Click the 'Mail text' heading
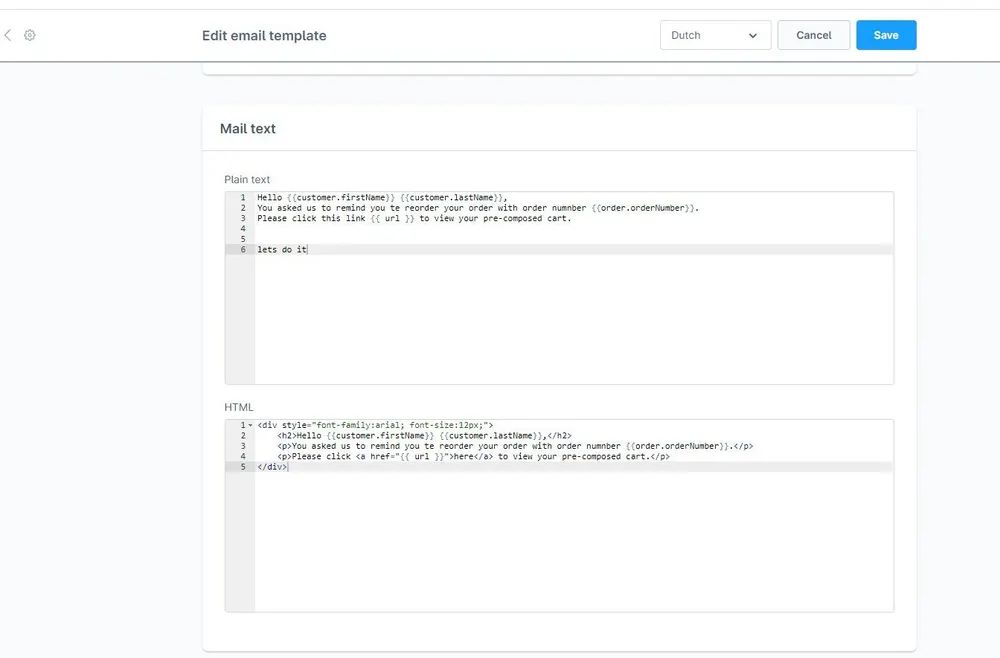Image resolution: width=1000 pixels, height=658 pixels. pyautogui.click(x=247, y=129)
